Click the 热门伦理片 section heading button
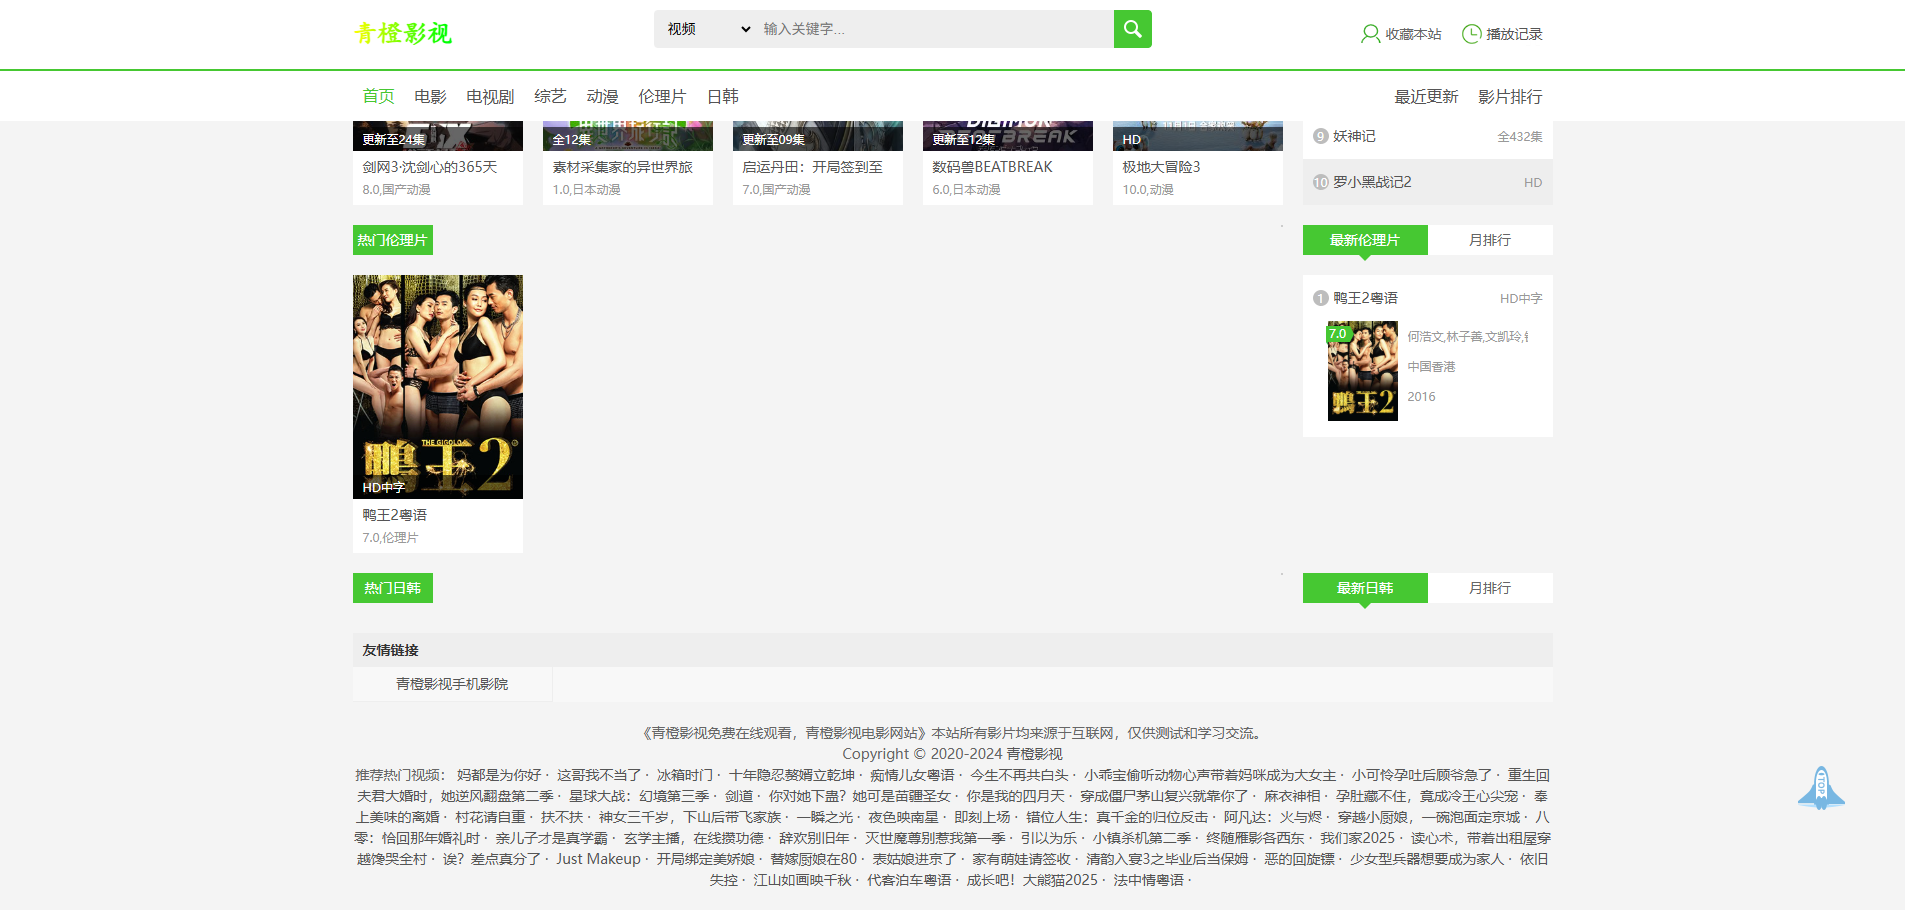 point(392,240)
